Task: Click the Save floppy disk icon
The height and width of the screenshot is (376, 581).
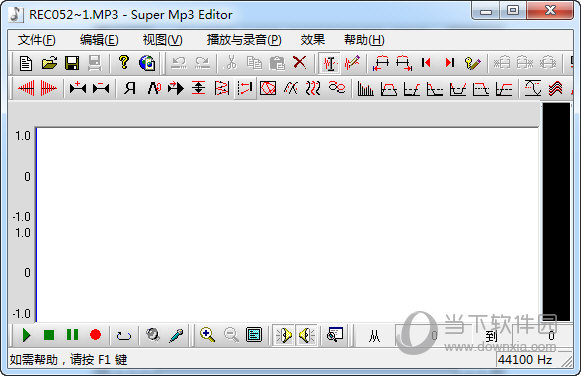Action: (x=72, y=63)
